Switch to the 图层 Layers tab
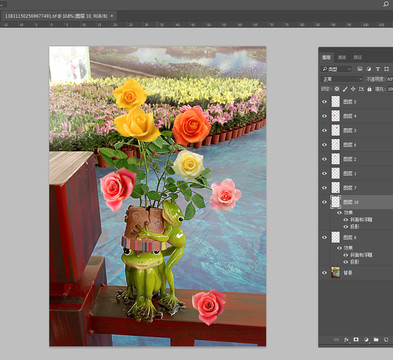This screenshot has width=393, height=360. (326, 57)
